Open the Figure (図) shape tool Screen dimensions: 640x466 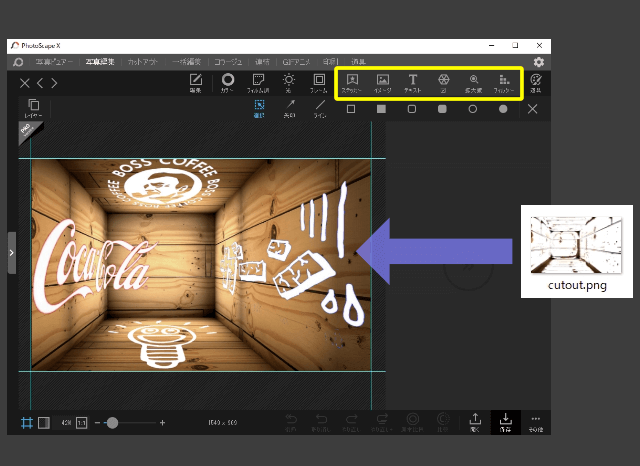tap(443, 83)
